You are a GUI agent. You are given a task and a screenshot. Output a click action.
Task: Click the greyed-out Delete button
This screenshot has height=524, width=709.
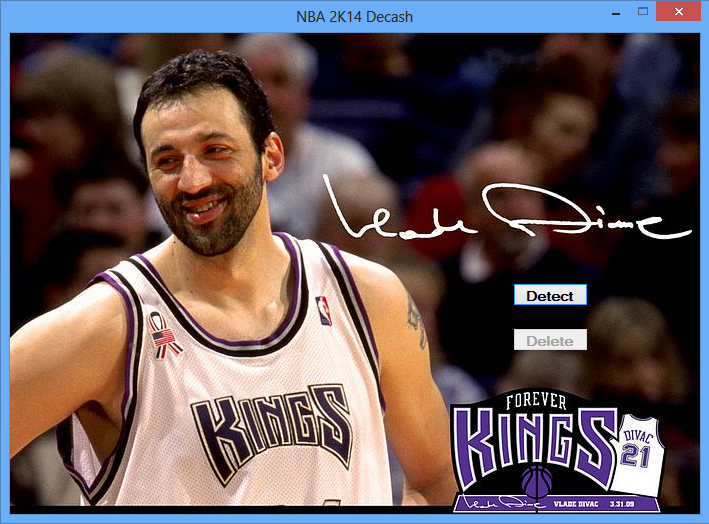(x=550, y=340)
